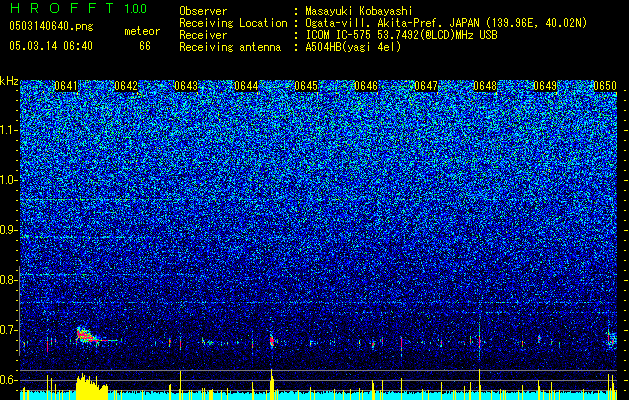Click the 1.1 frequency axis label
This screenshot has width=629, height=400.
click(x=8, y=130)
